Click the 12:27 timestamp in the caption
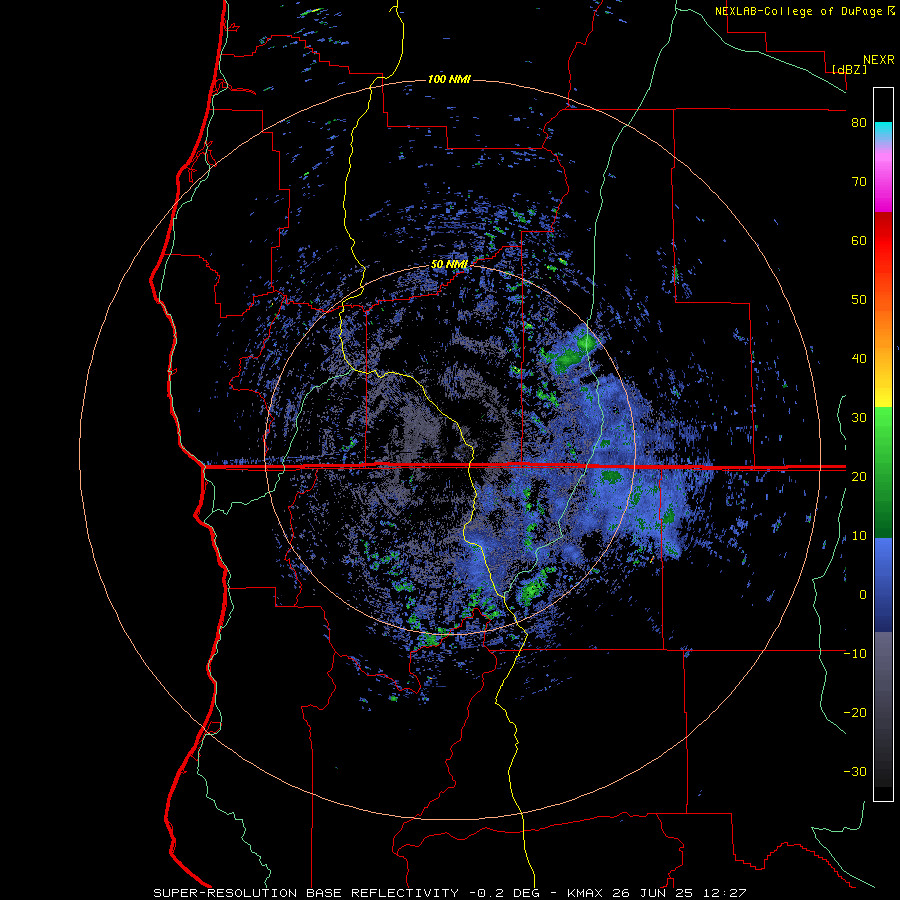 724,893
